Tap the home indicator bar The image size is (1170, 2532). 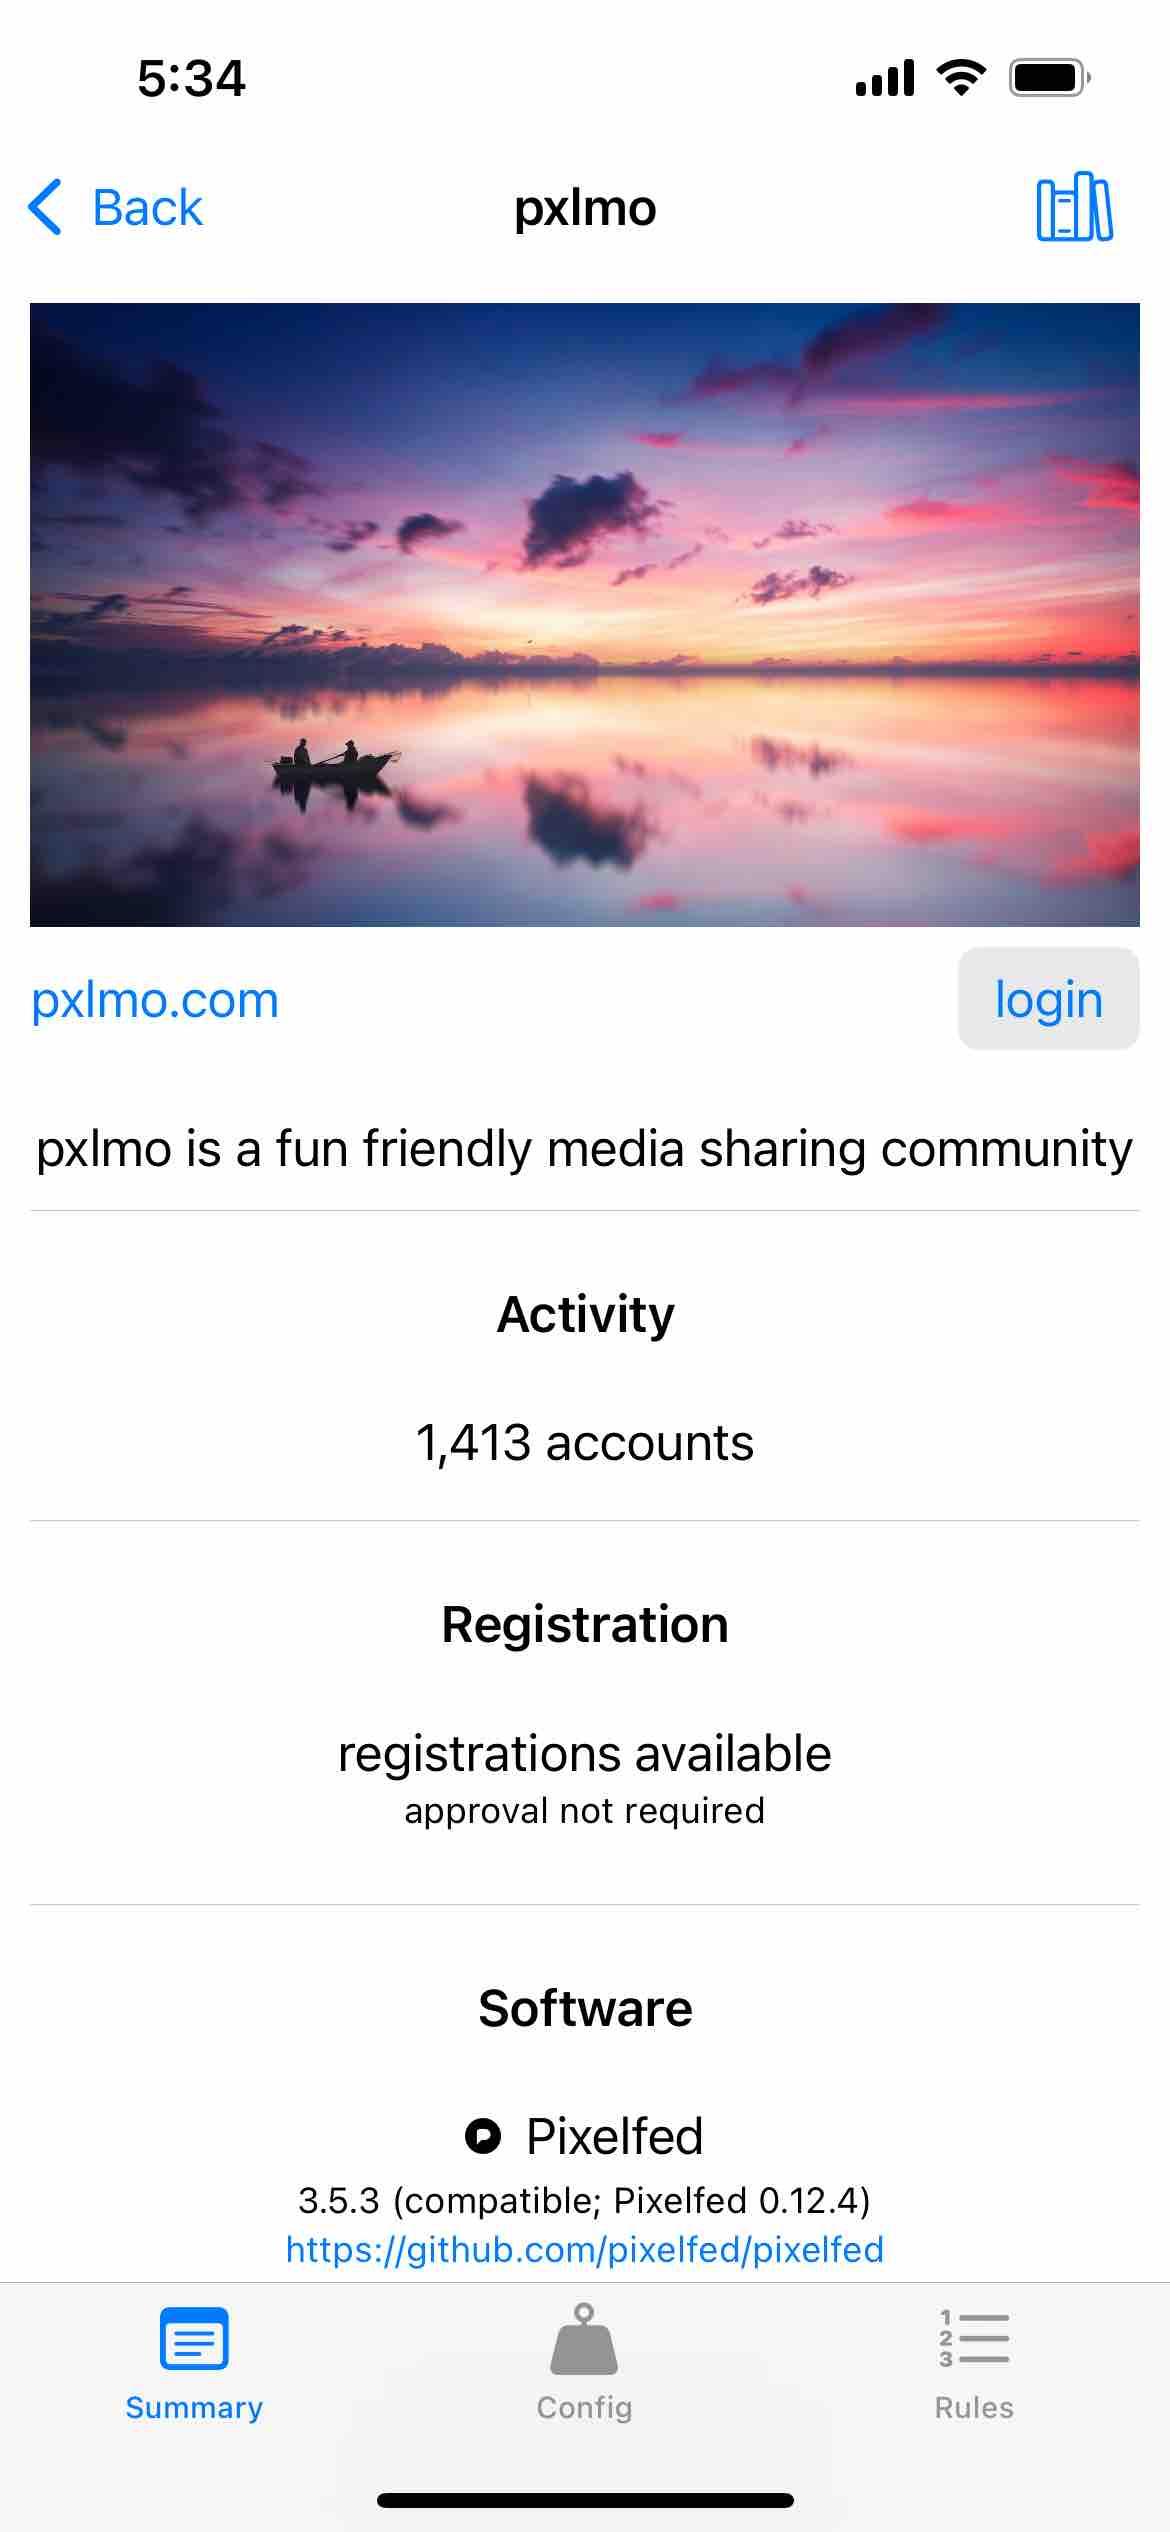tap(585, 2500)
